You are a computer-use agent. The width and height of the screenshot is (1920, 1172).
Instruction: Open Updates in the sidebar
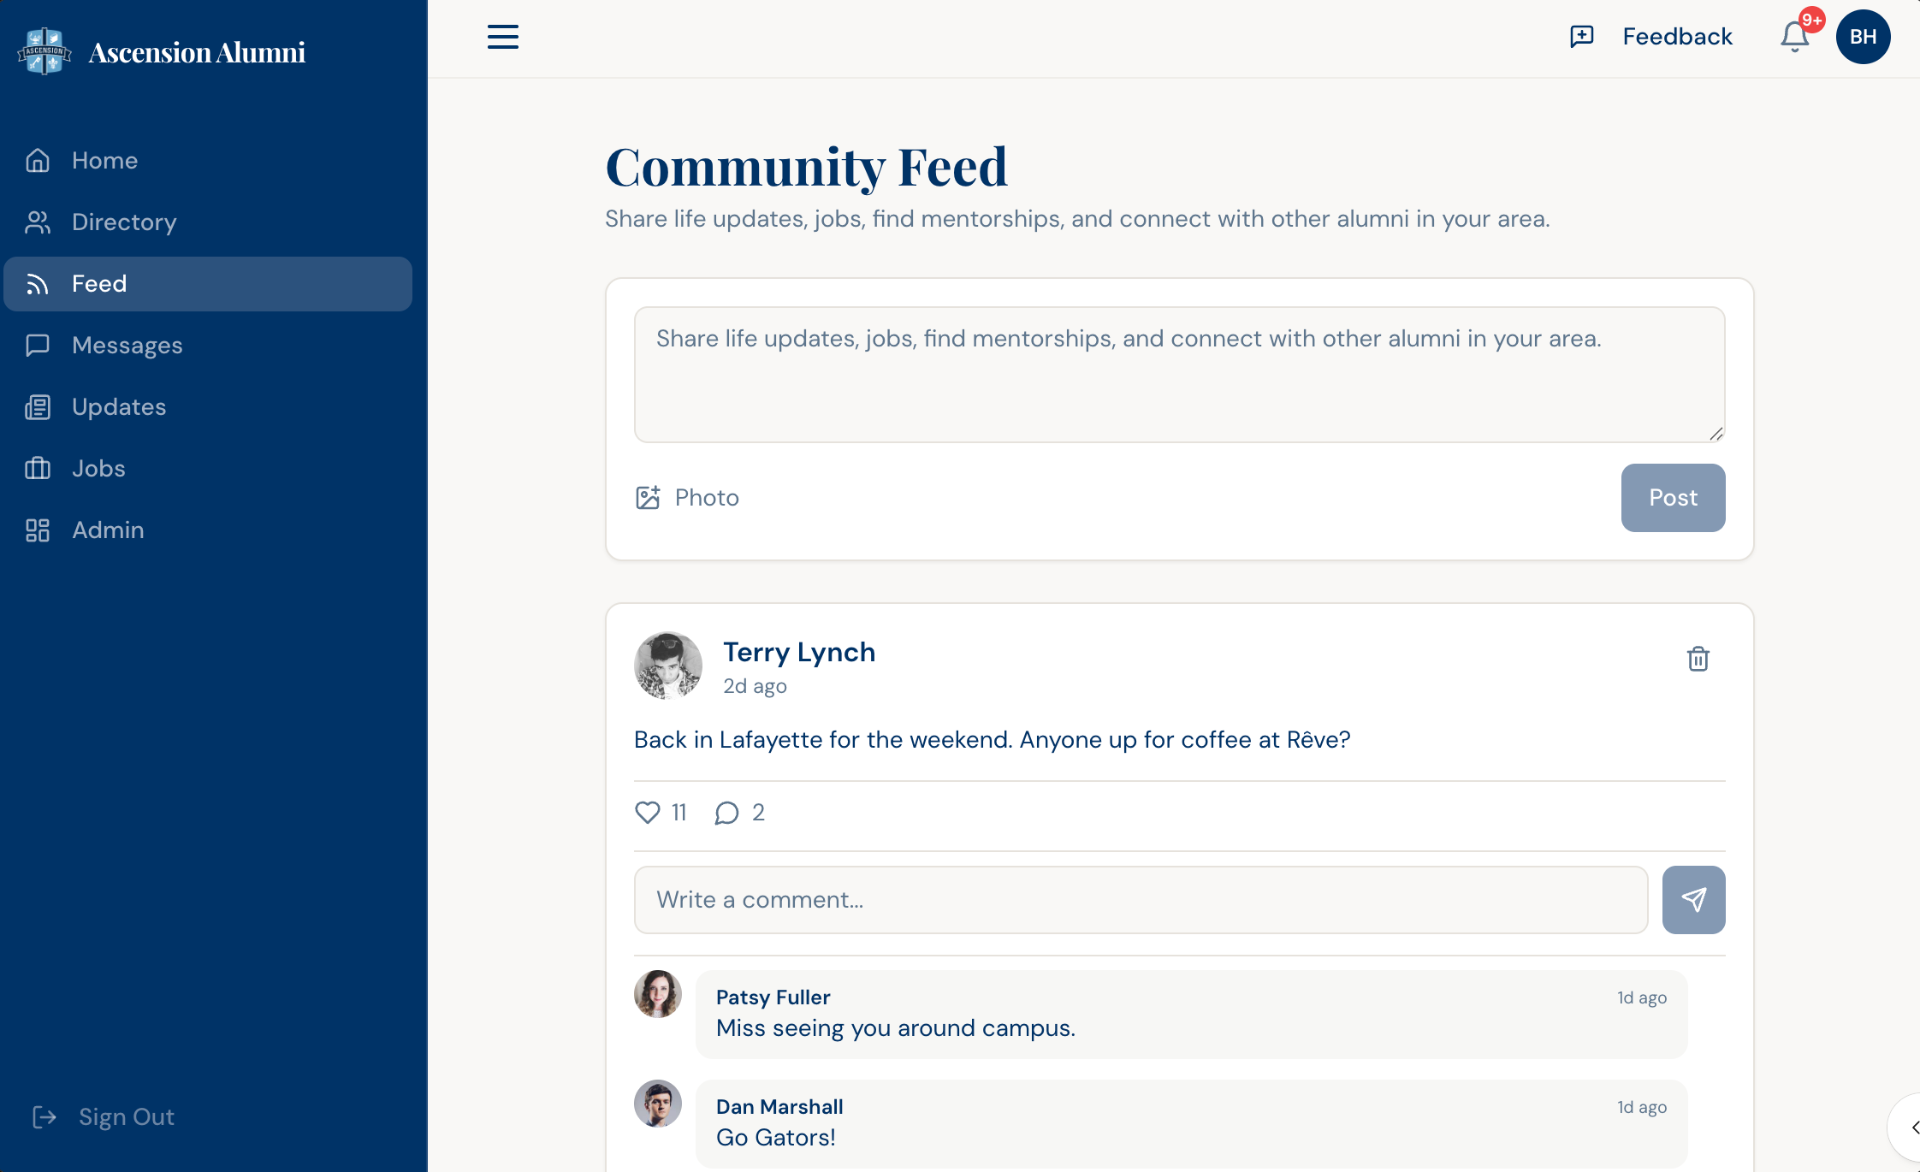pos(208,407)
